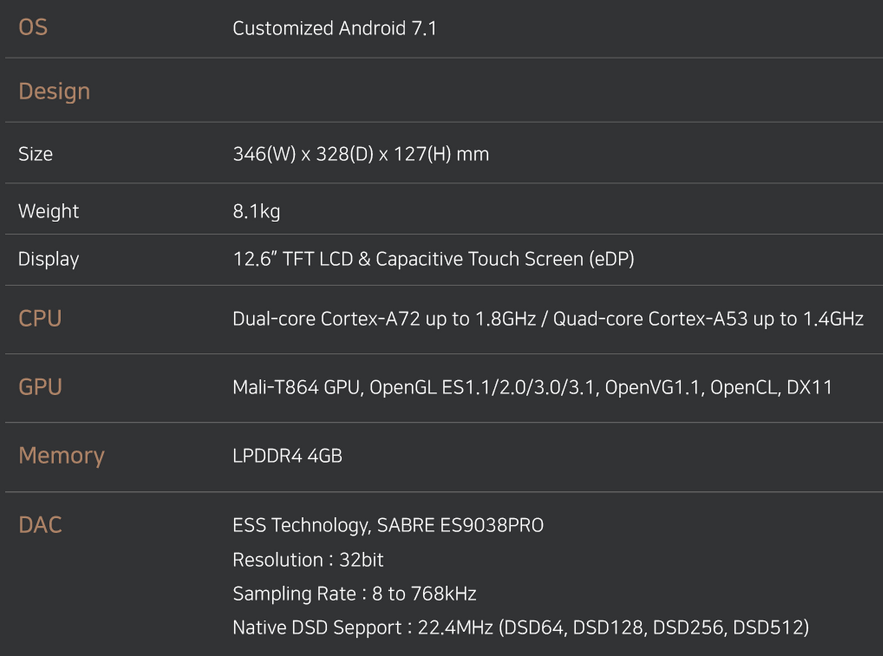This screenshot has height=656, width=883.
Task: Select the Mali-T864 GPU specification text
Action: [532, 387]
